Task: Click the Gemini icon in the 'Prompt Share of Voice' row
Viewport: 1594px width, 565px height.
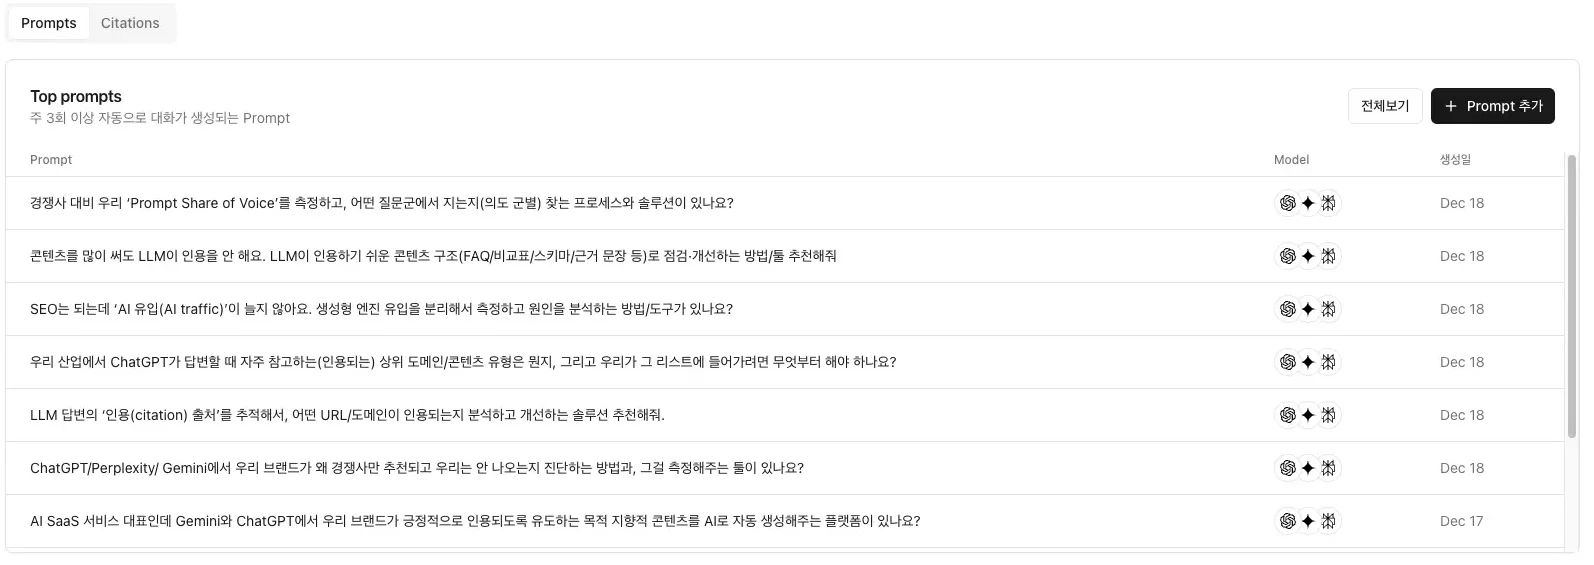Action: click(x=1308, y=203)
